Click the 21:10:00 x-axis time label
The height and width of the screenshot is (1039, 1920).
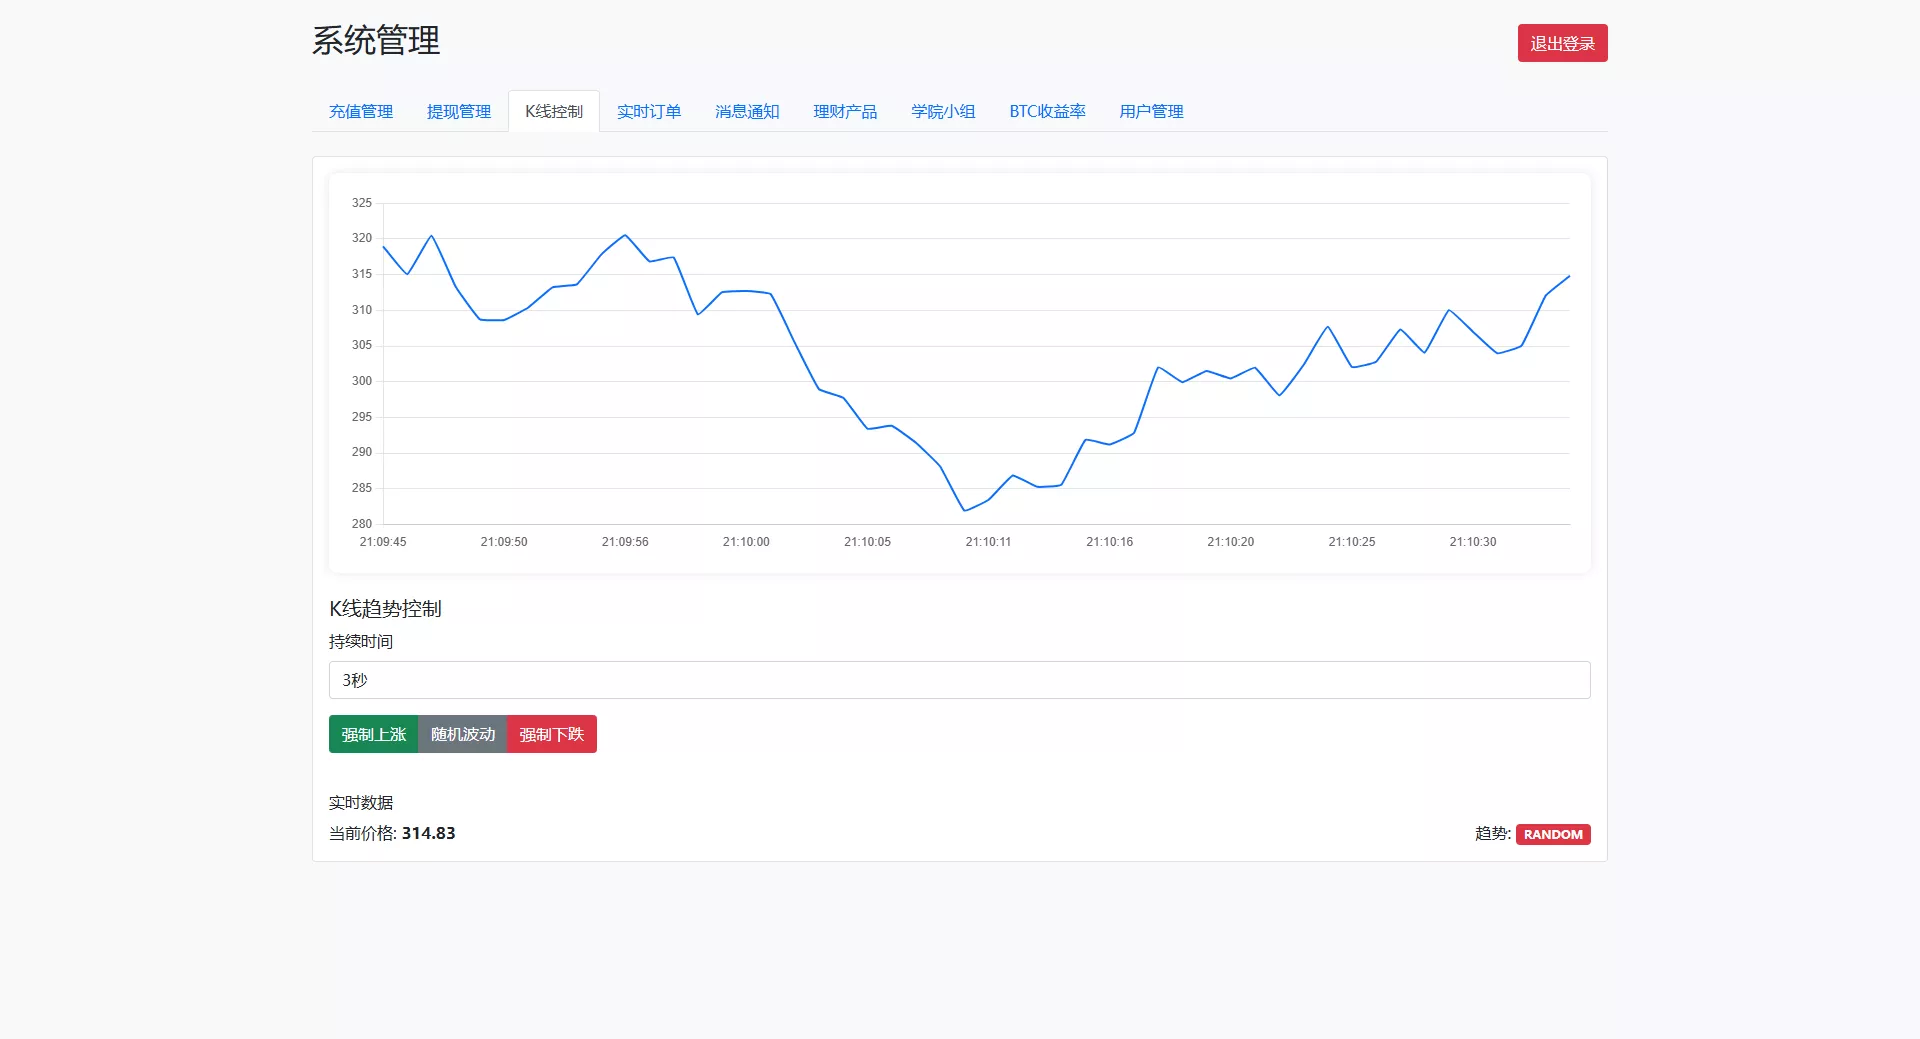point(746,542)
